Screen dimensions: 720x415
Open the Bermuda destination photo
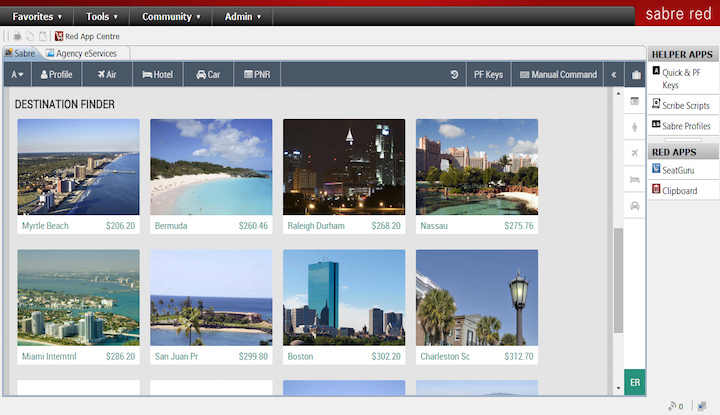pyautogui.click(x=211, y=167)
